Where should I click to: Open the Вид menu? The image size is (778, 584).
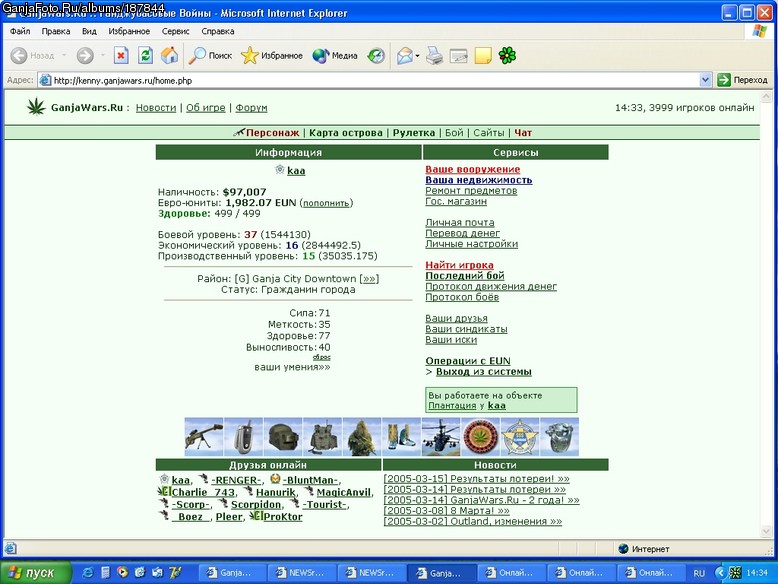tap(89, 31)
